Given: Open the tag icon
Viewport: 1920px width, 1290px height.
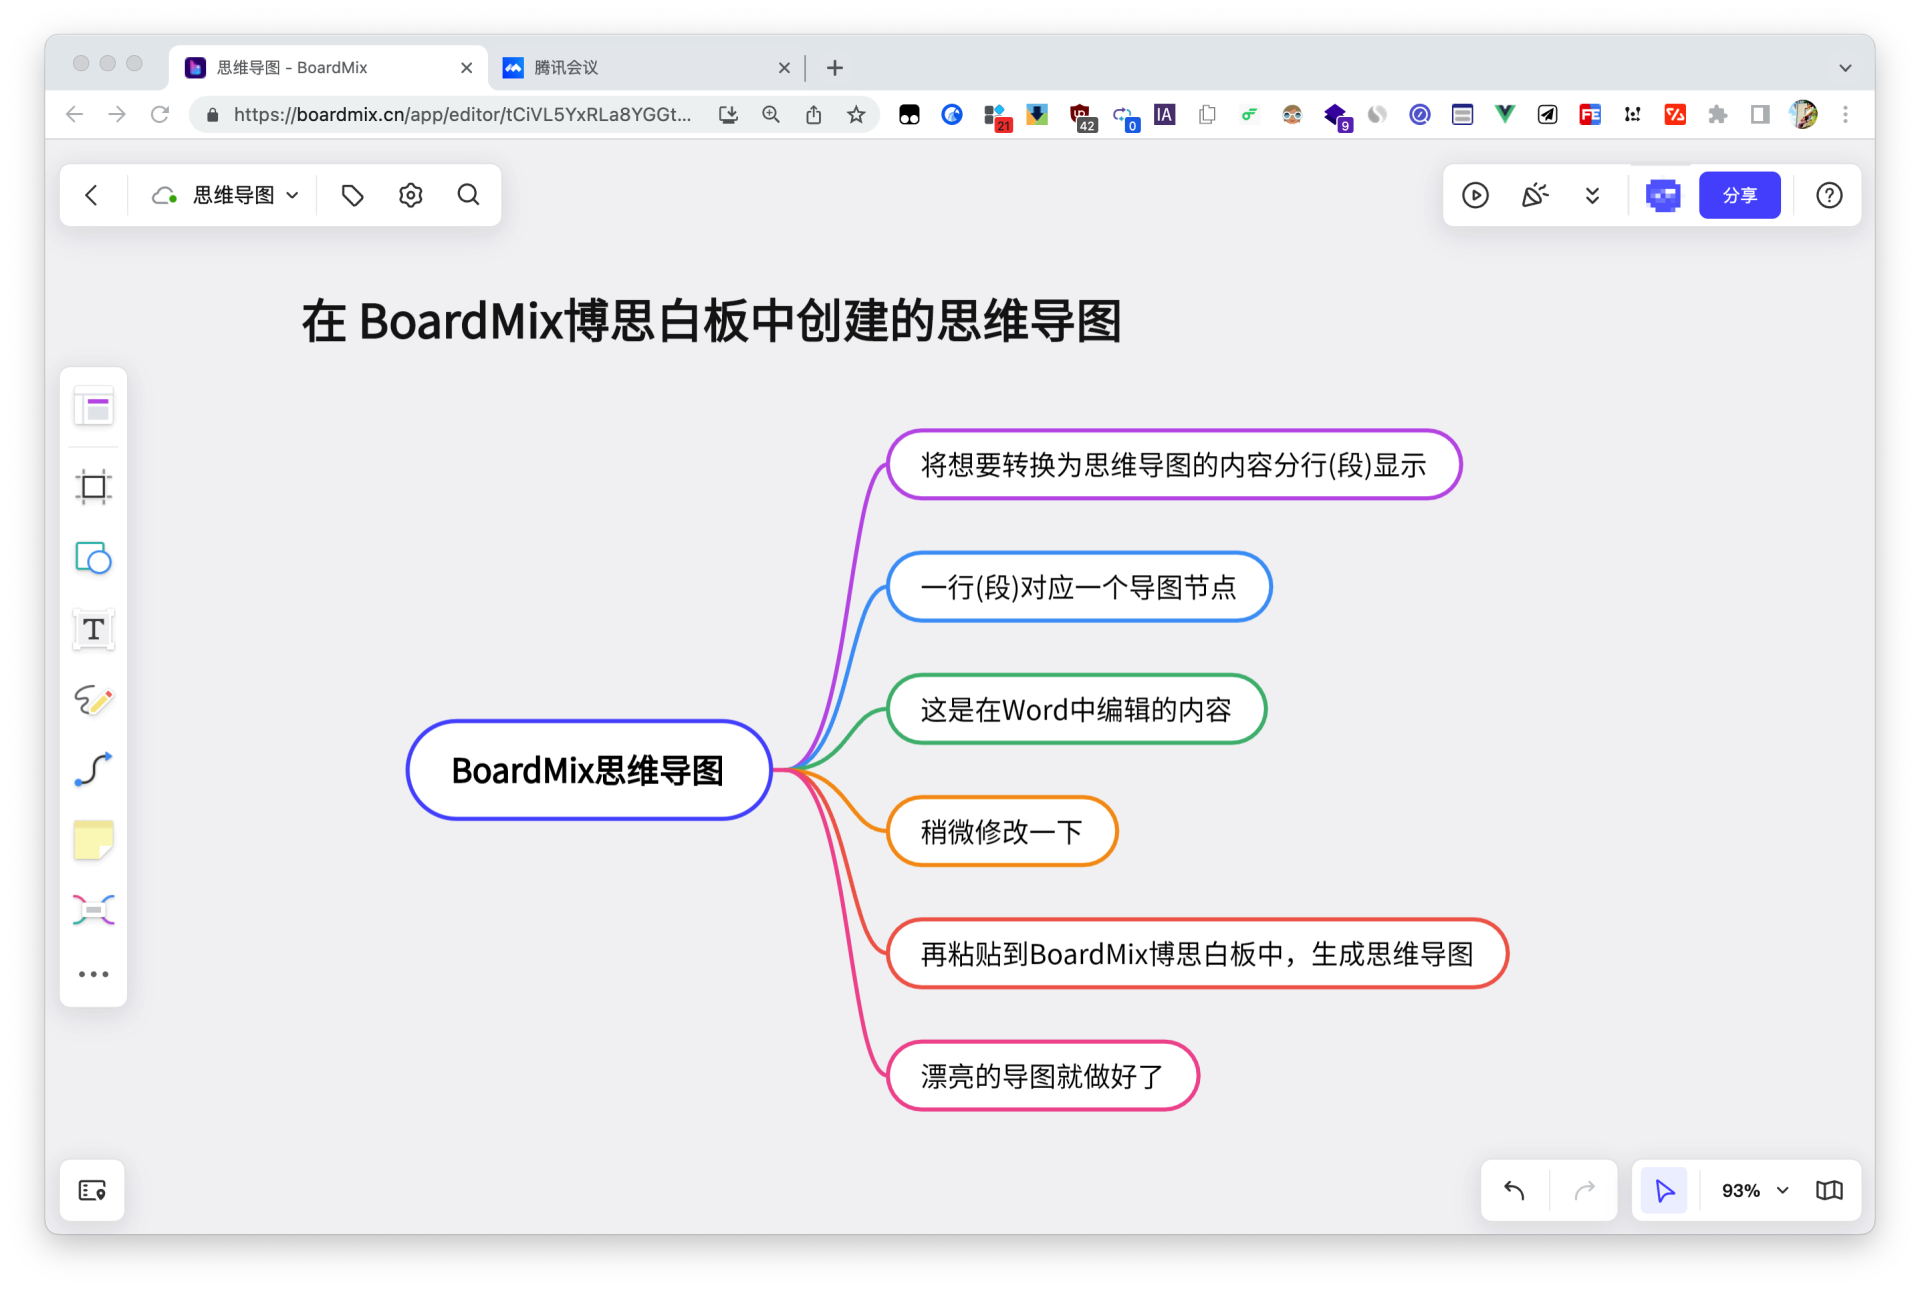Looking at the screenshot, I should pos(352,195).
